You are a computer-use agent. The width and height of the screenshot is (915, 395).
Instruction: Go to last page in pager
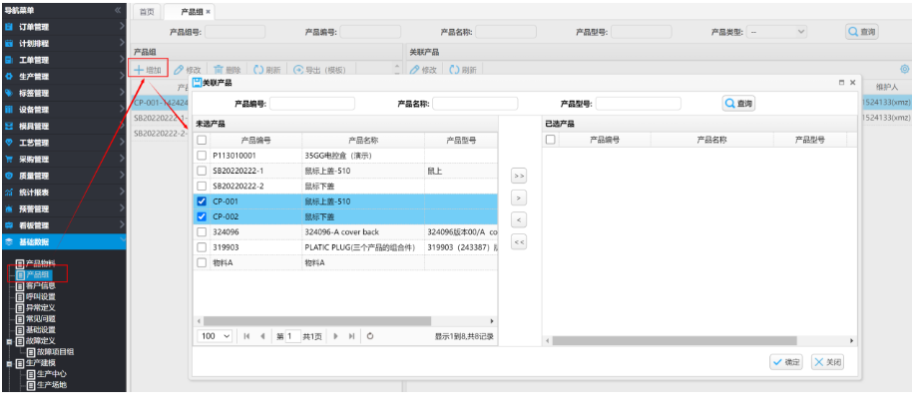352,336
